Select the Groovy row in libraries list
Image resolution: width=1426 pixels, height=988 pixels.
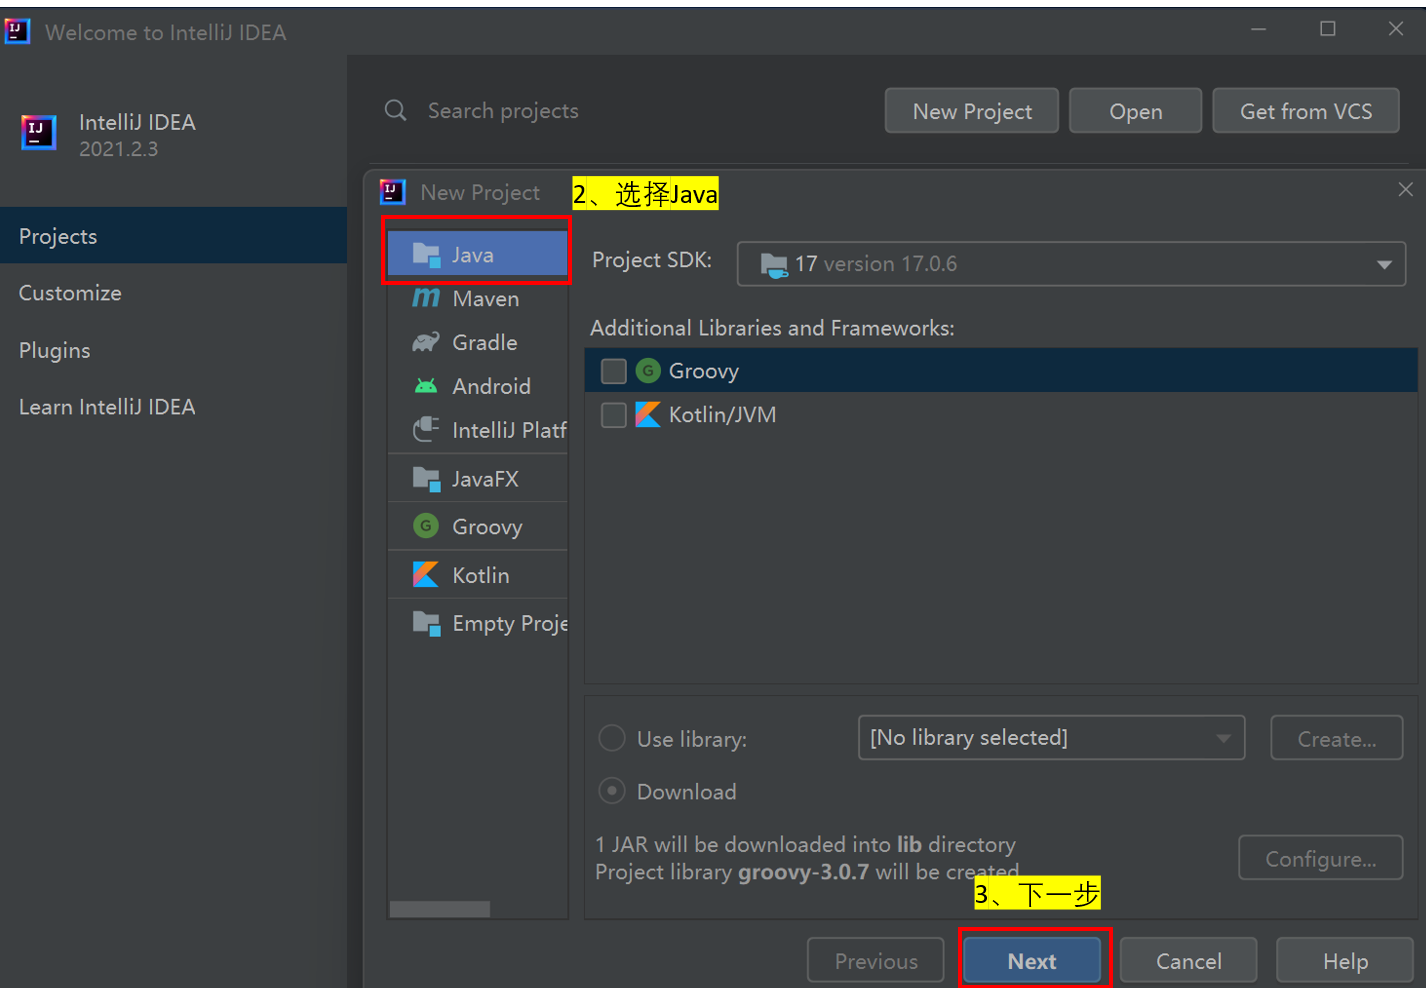click(x=1001, y=371)
